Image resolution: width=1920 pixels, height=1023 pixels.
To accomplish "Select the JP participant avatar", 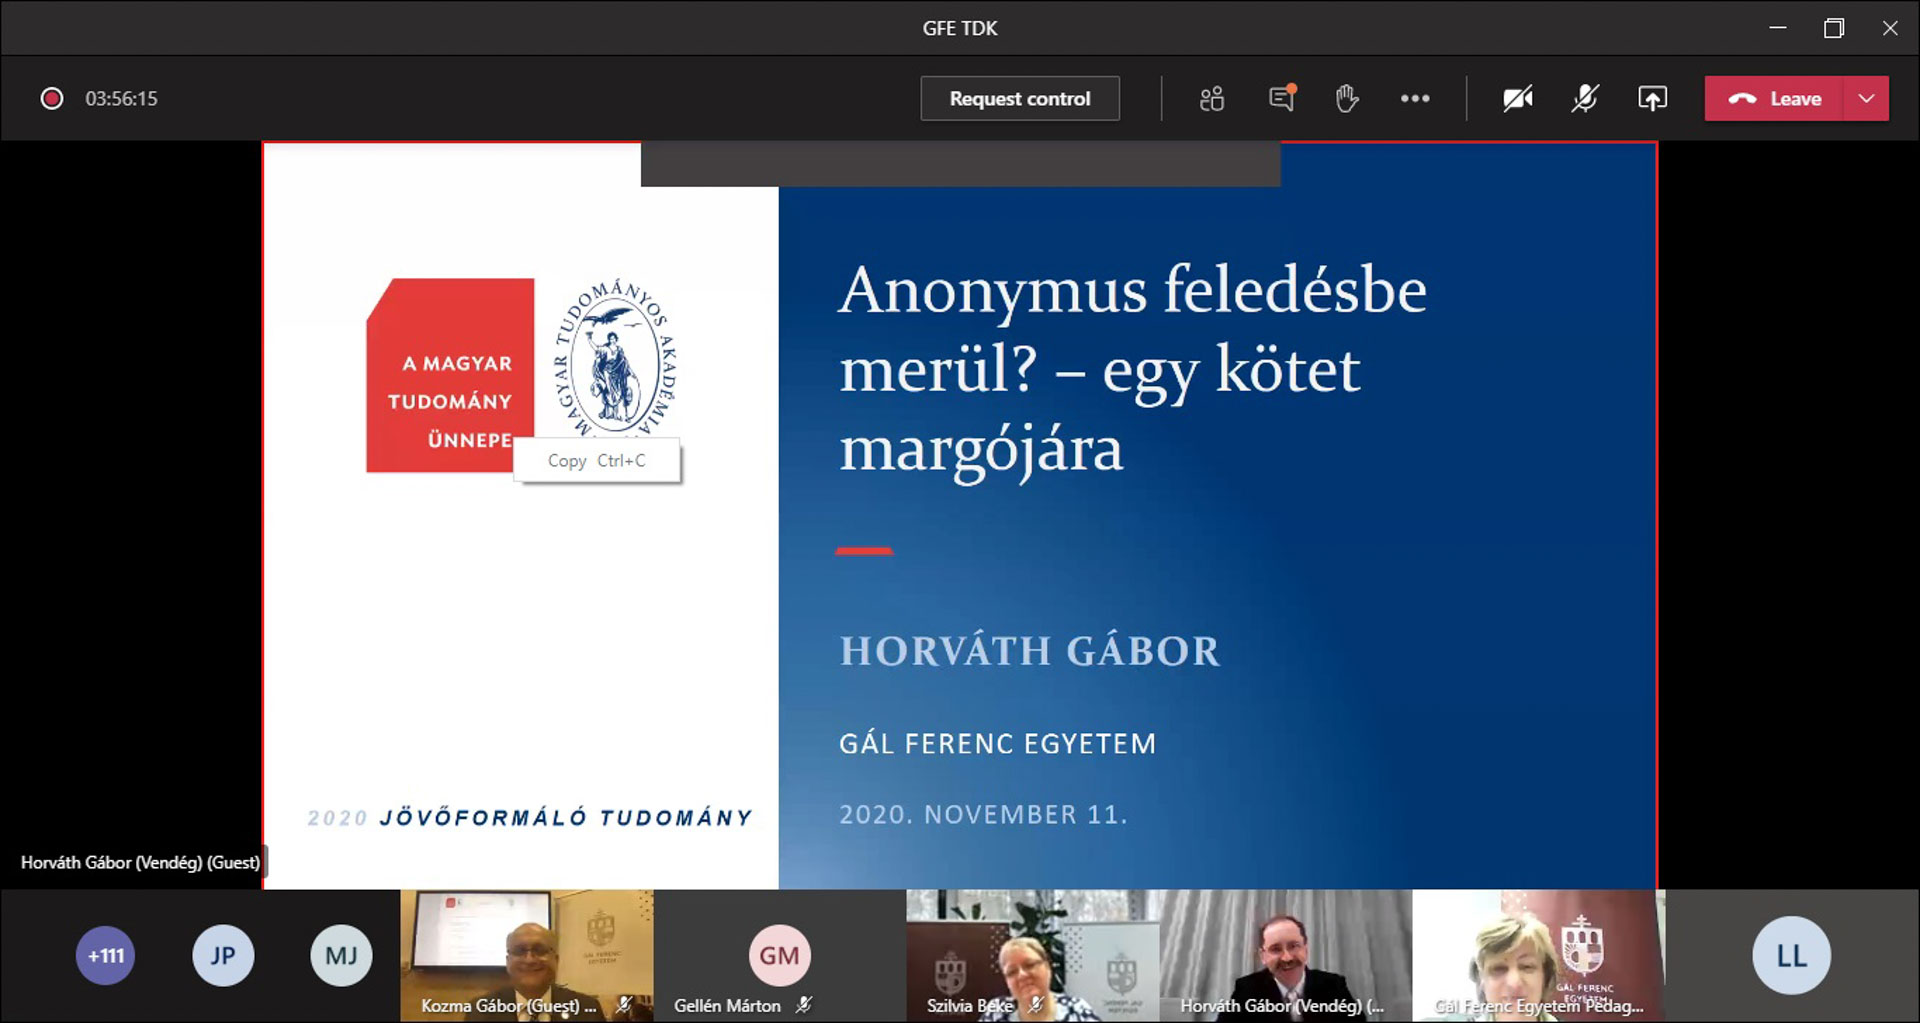I will [223, 955].
